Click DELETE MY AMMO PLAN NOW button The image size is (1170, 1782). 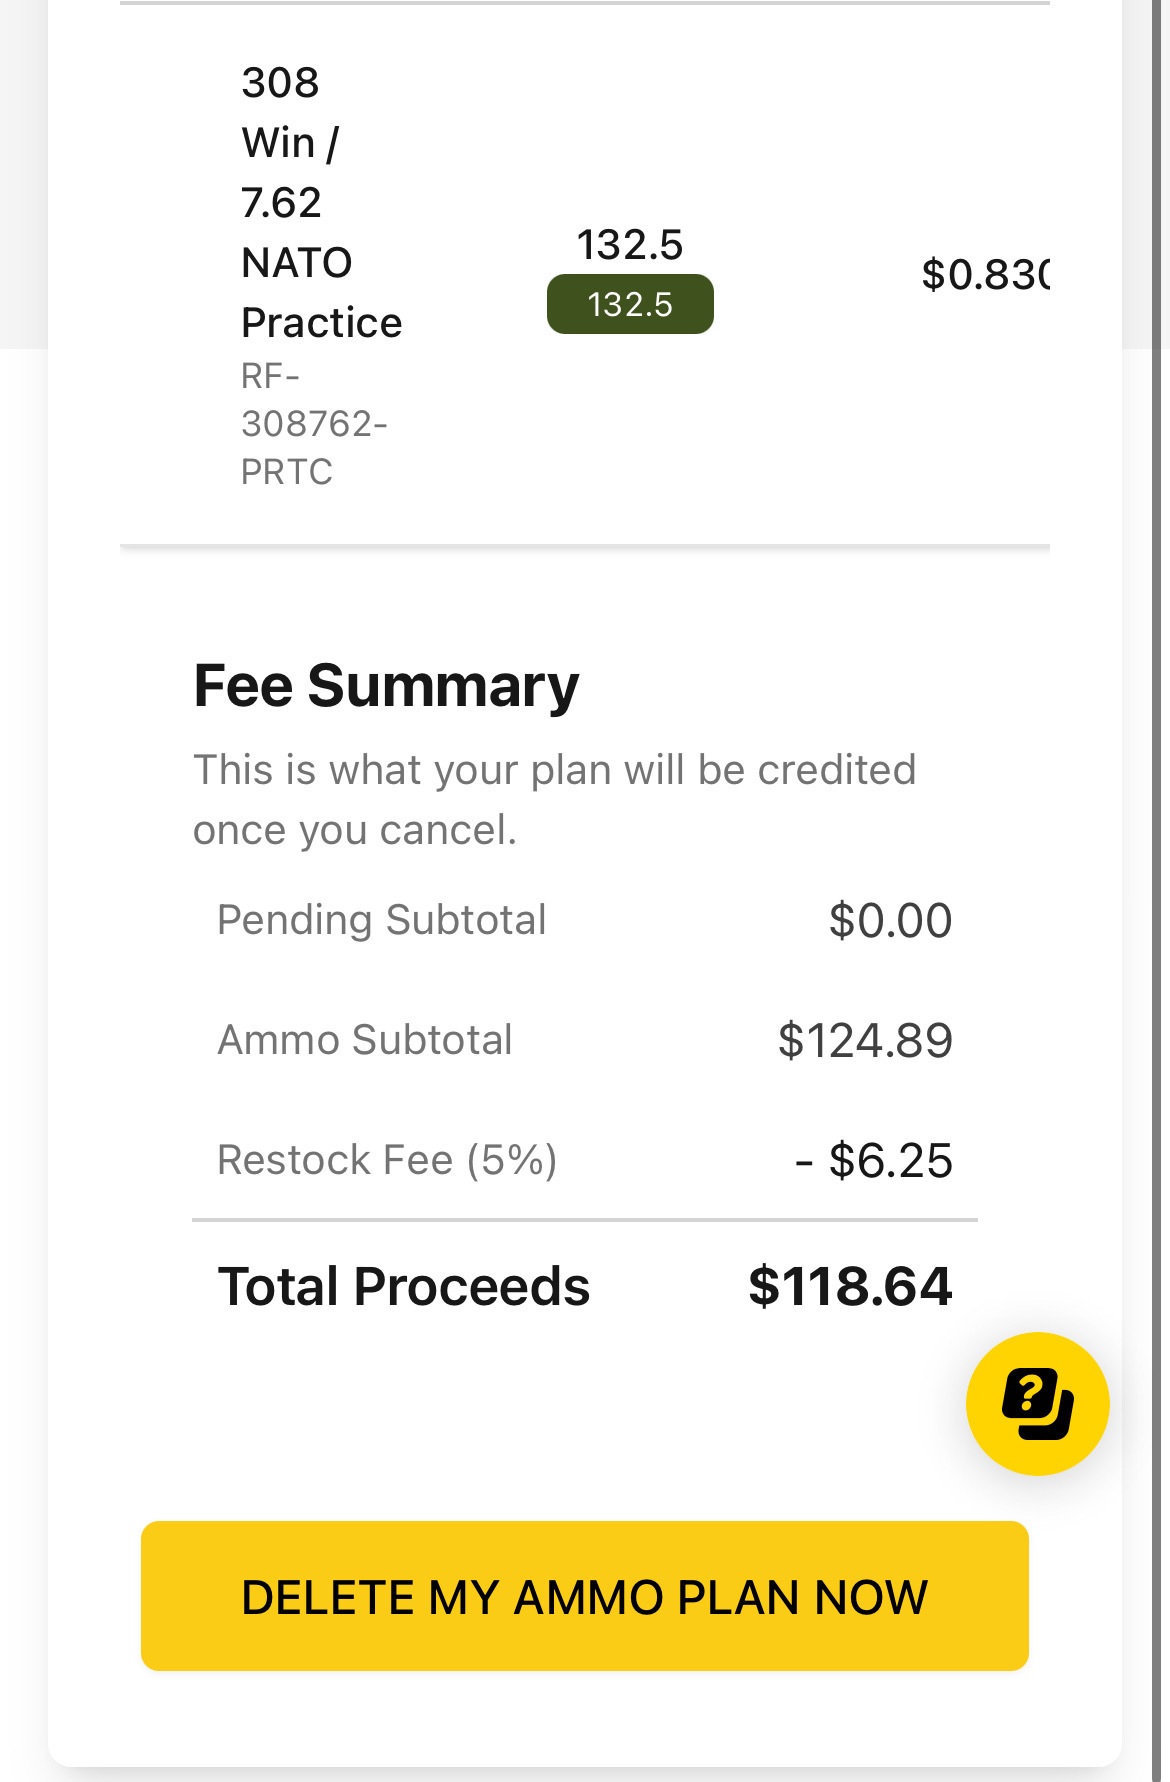click(x=585, y=1596)
